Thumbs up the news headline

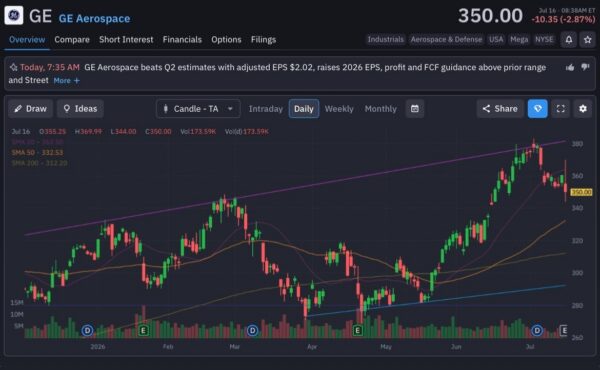570,67
